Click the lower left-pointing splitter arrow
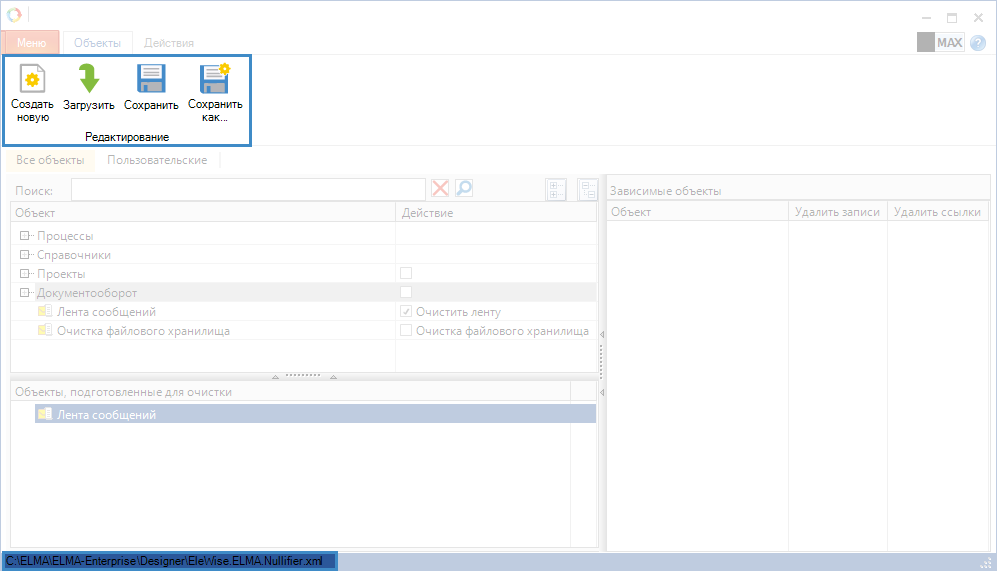The height and width of the screenshot is (571, 997). [x=602, y=393]
